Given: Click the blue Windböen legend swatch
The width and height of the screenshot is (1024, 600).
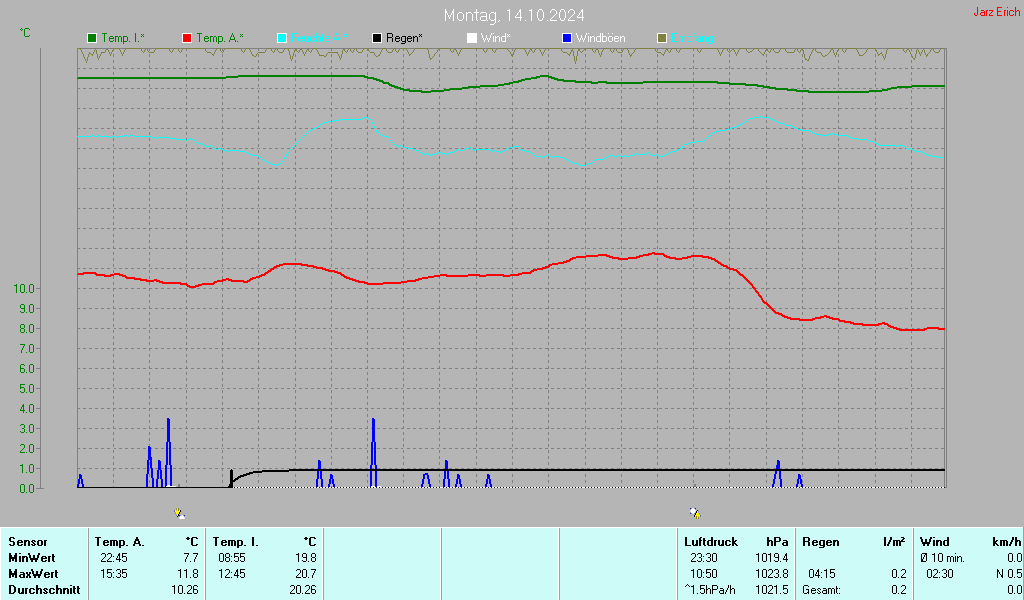Looking at the screenshot, I should (x=567, y=38).
